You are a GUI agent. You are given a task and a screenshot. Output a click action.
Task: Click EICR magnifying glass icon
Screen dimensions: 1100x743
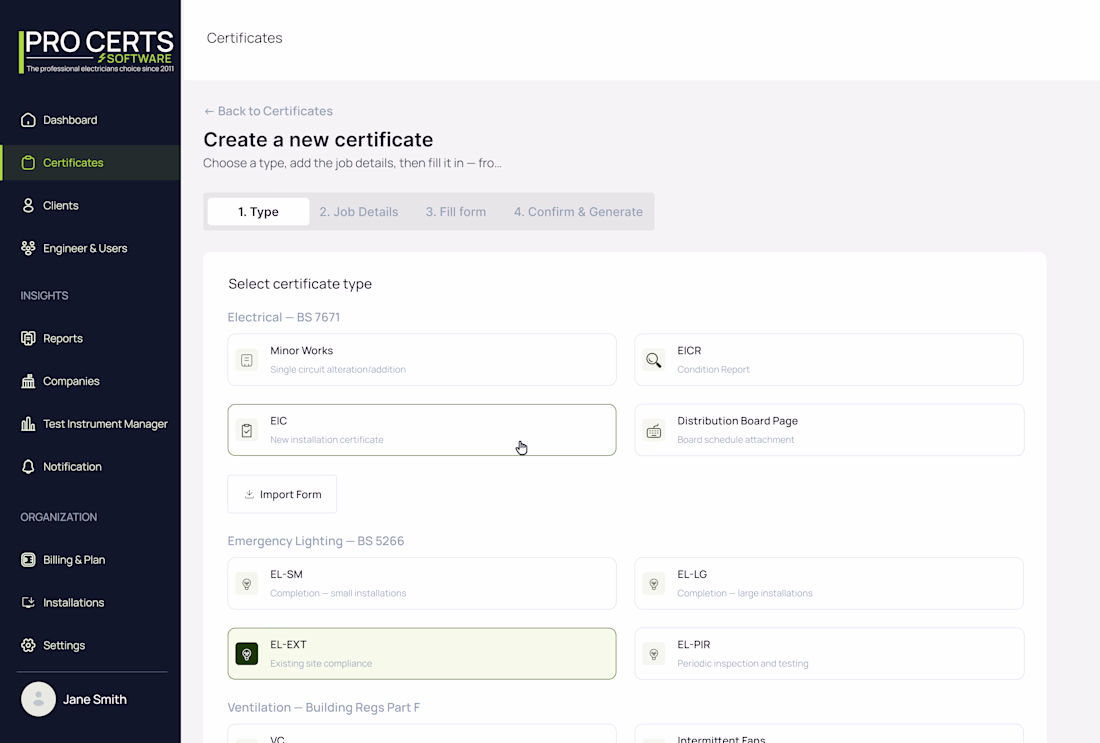[653, 360]
